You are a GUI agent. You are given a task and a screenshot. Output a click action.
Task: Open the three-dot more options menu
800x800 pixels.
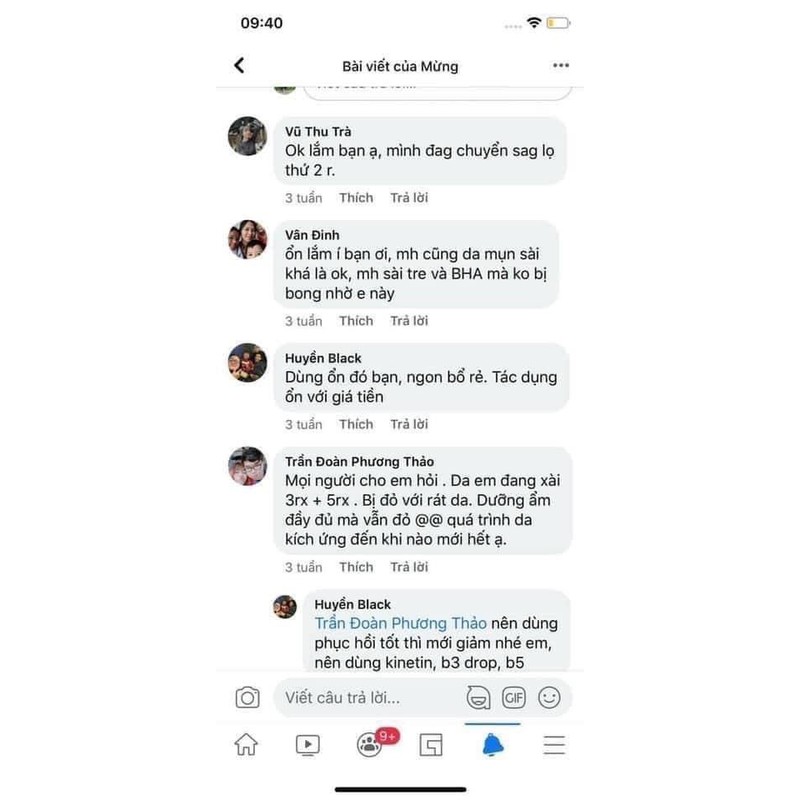coord(561,65)
